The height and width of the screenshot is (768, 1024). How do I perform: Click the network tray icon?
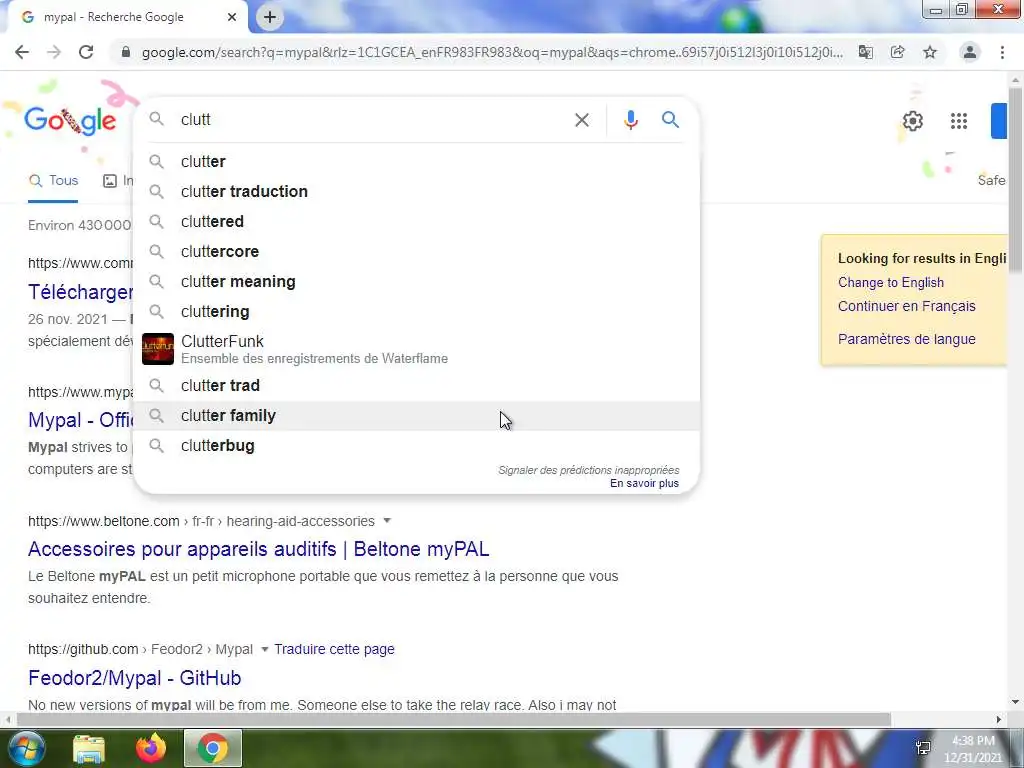tap(923, 748)
